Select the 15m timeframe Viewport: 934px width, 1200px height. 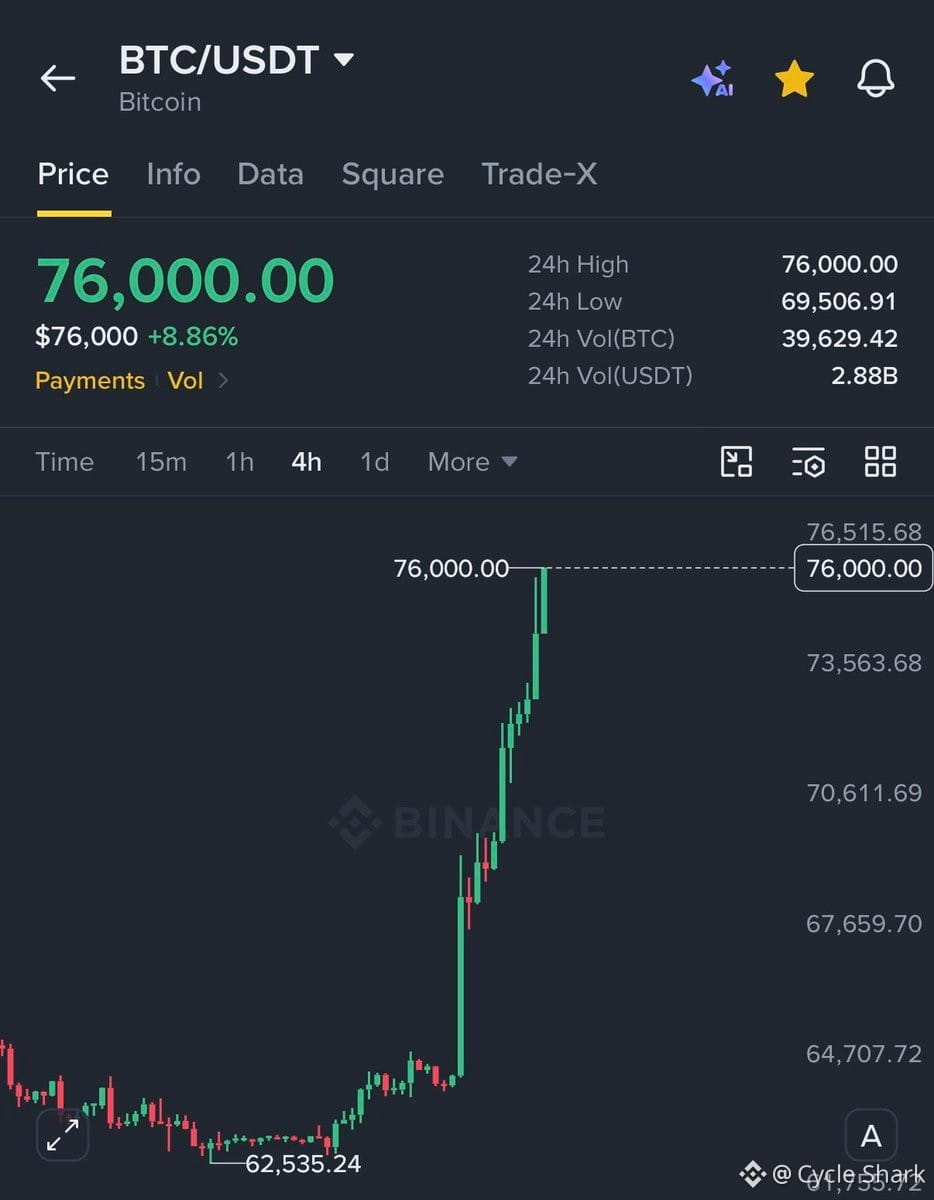point(161,462)
